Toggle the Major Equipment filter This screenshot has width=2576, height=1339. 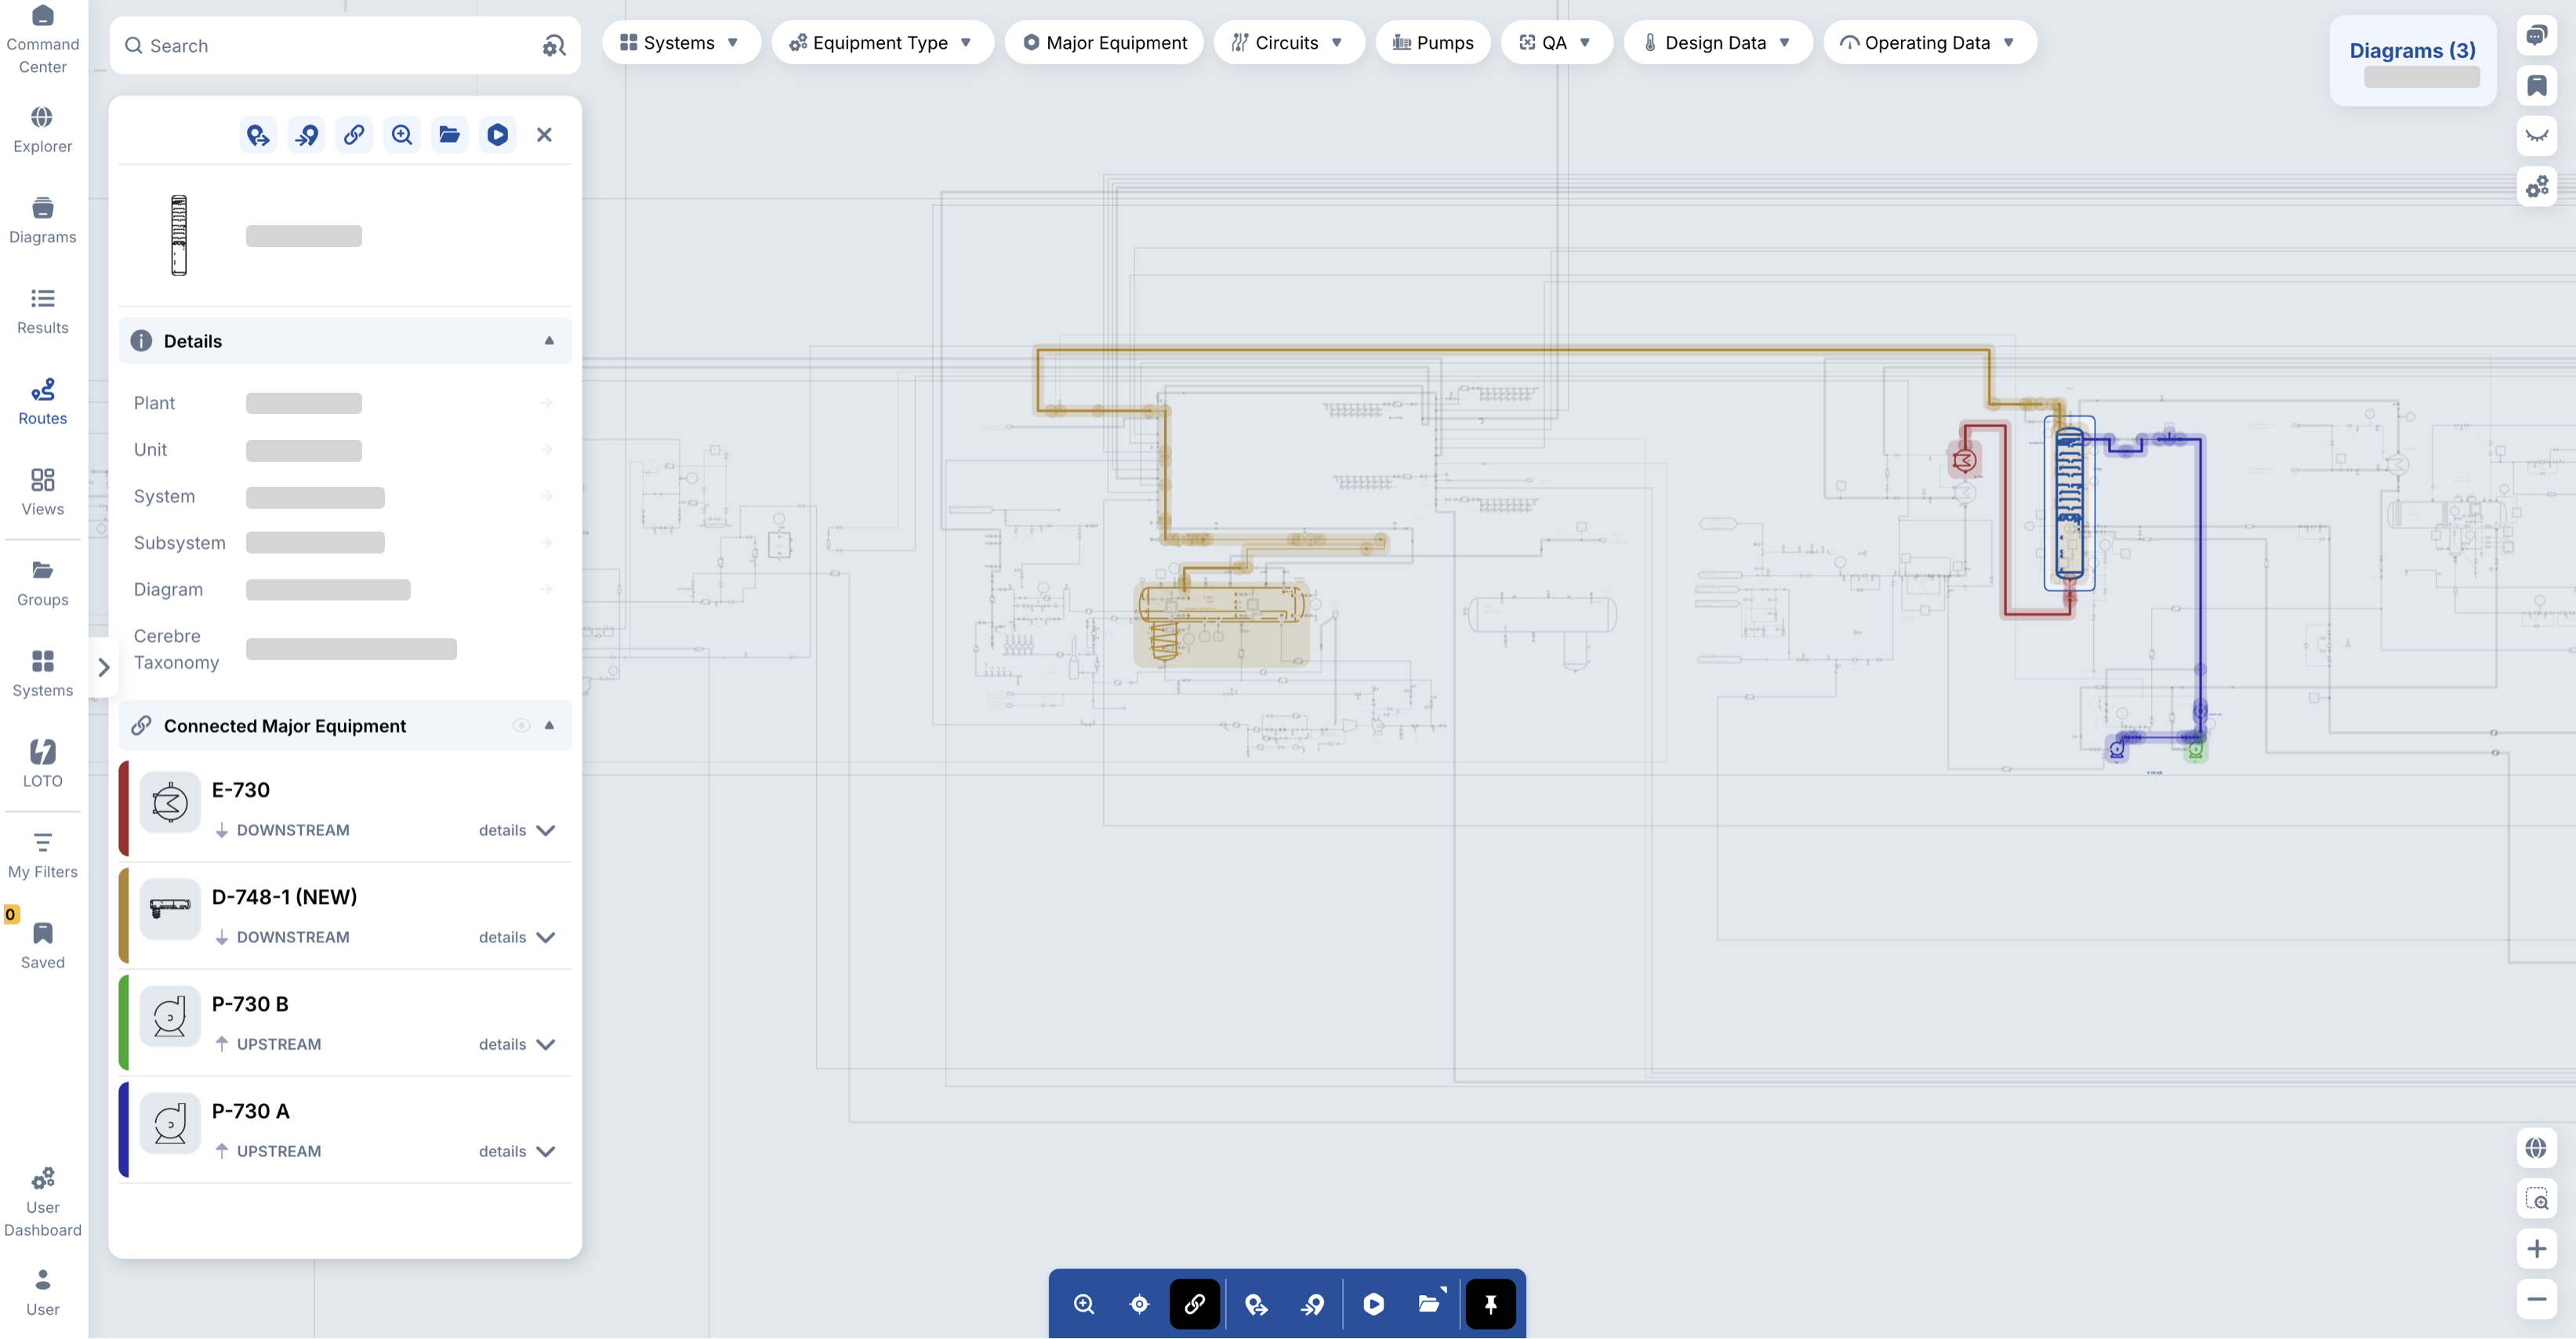click(1104, 43)
